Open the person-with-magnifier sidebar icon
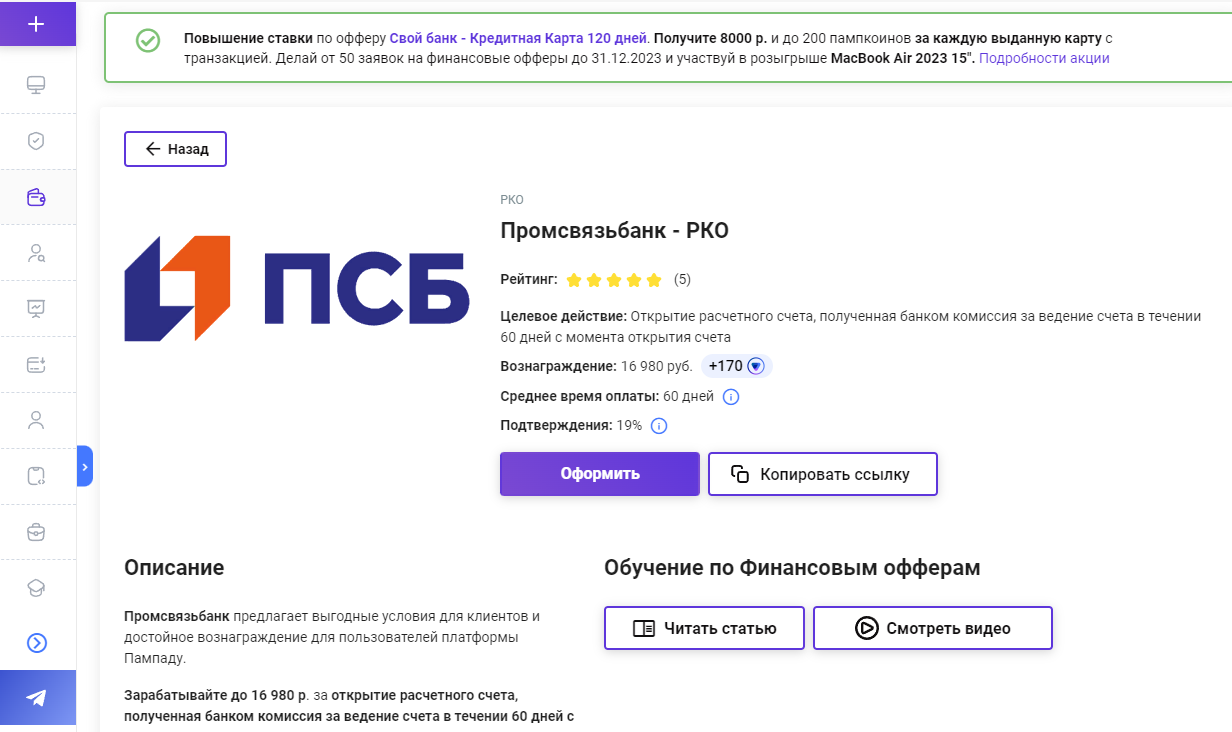Image resolution: width=1232 pixels, height=732 pixels. coord(36,253)
